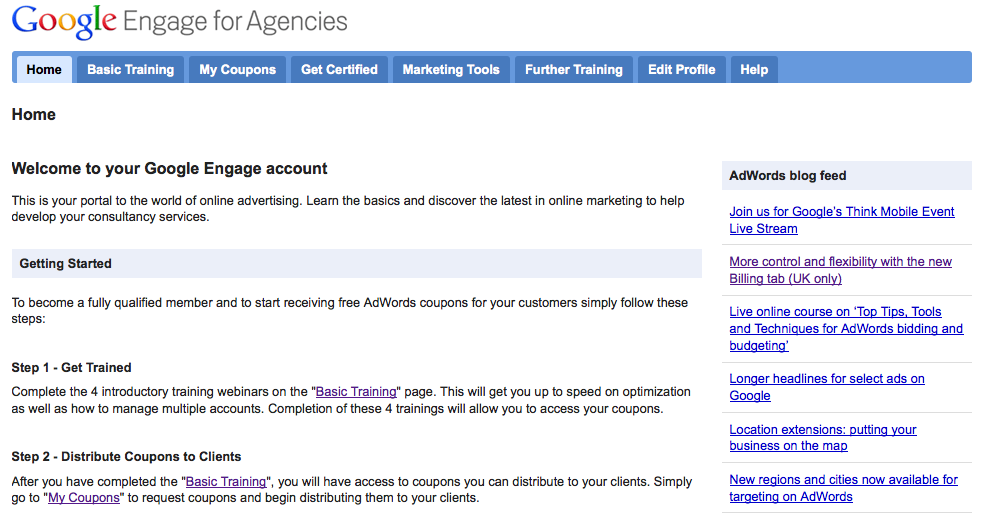Click the AdWords blog feed header
Image resolution: width=998 pixels, height=524 pixels.
click(788, 176)
